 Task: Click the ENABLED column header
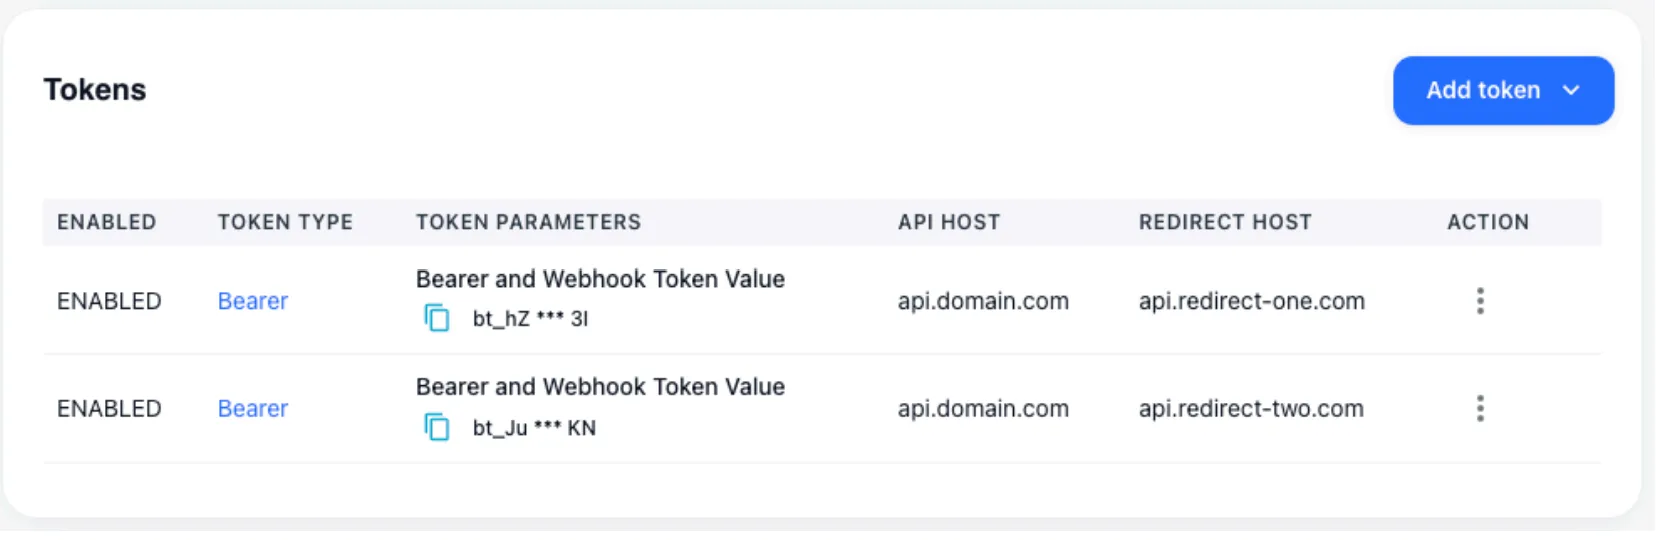(x=106, y=222)
